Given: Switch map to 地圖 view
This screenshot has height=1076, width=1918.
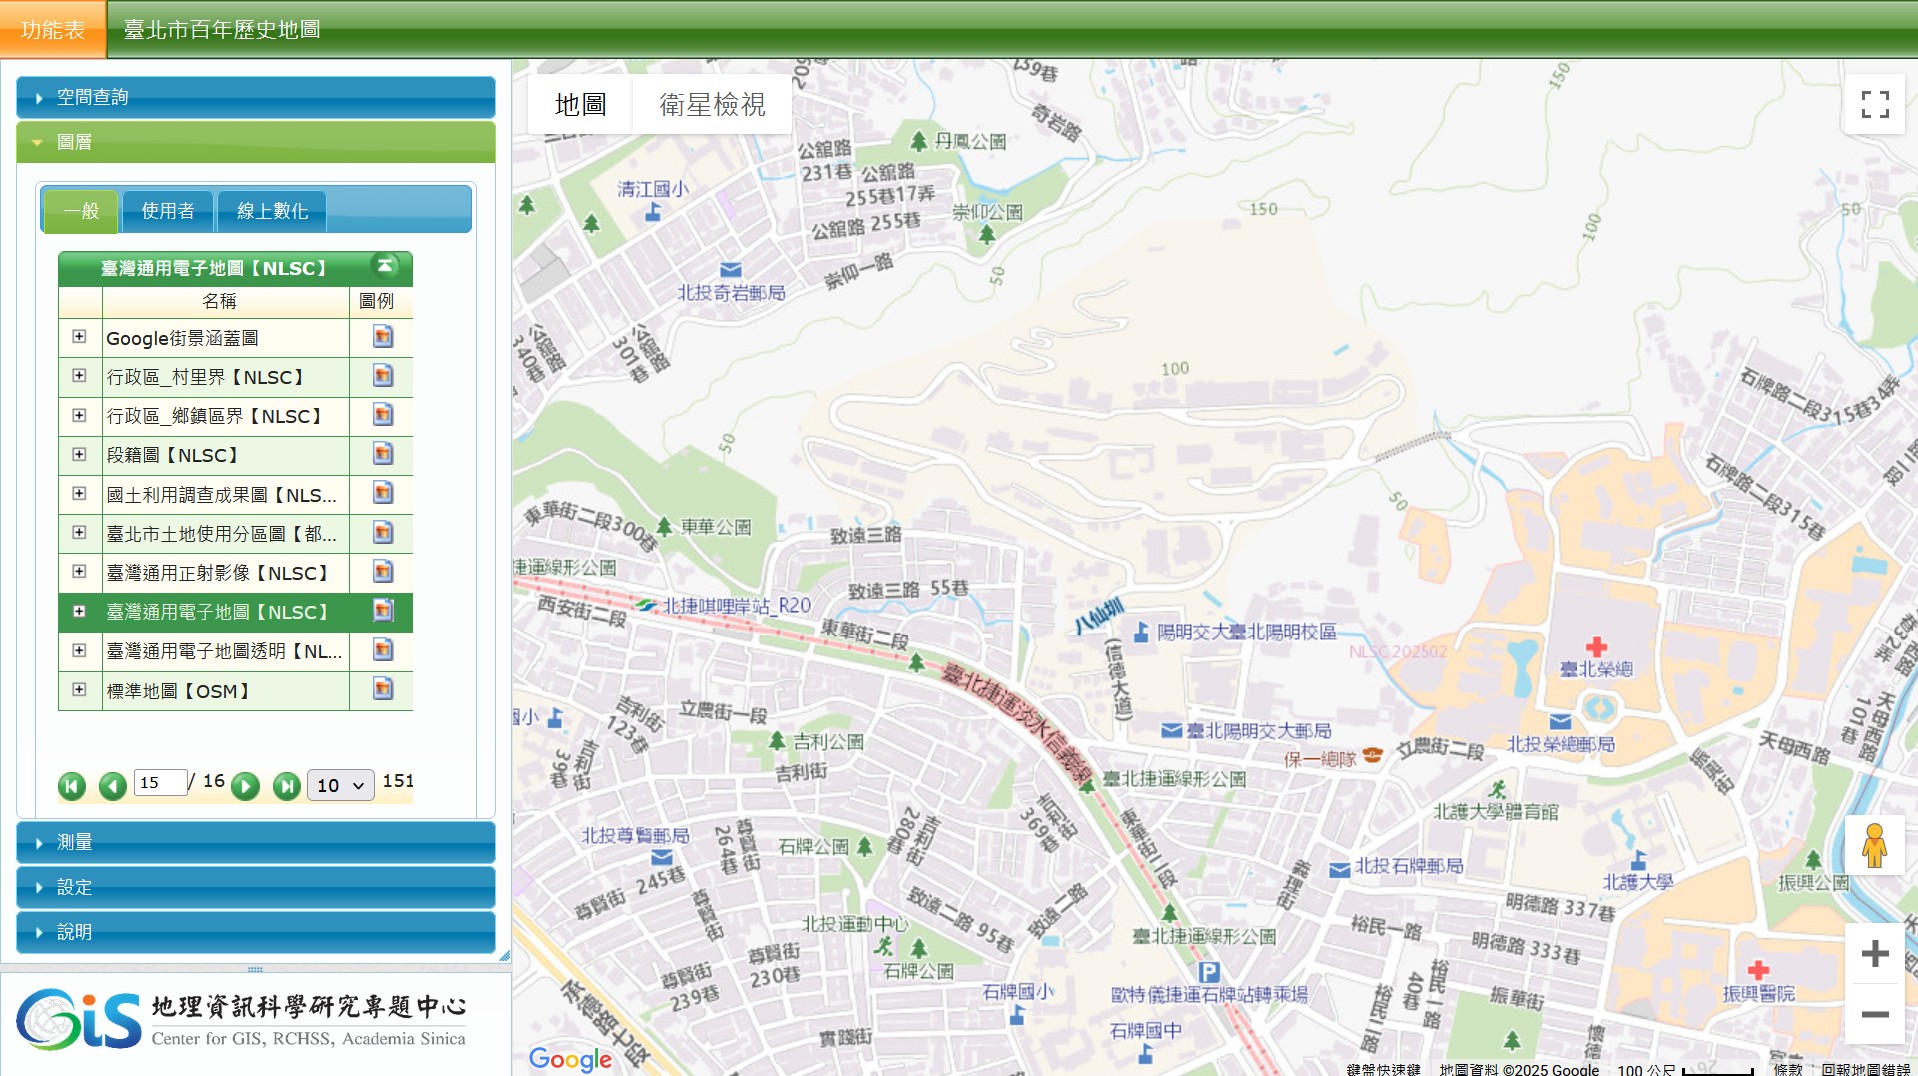Looking at the screenshot, I should pos(580,104).
